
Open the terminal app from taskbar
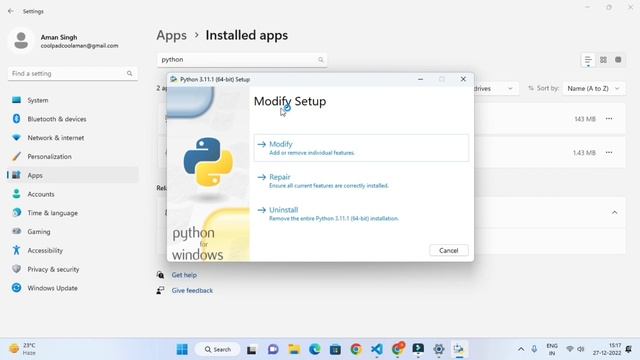point(418,349)
